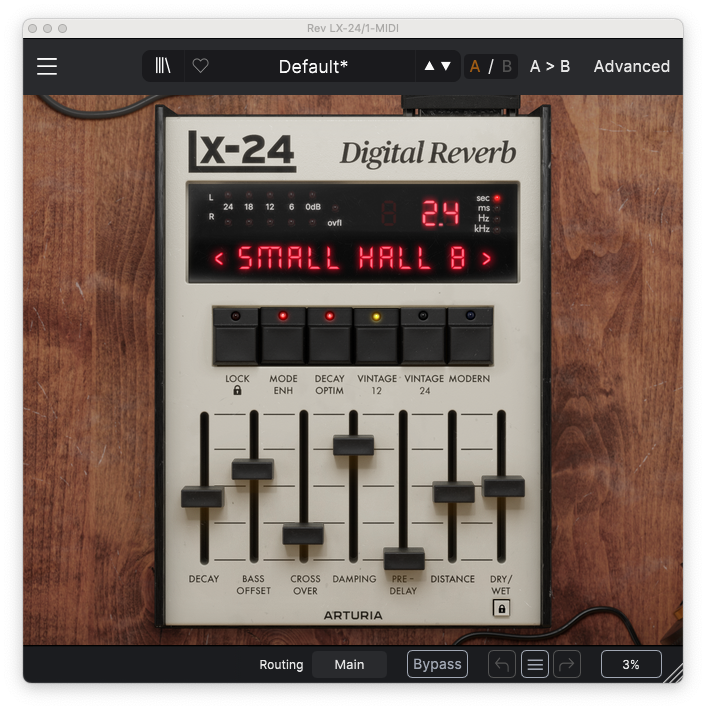
Task: Click the Decay slider handle
Action: pyautogui.click(x=202, y=497)
